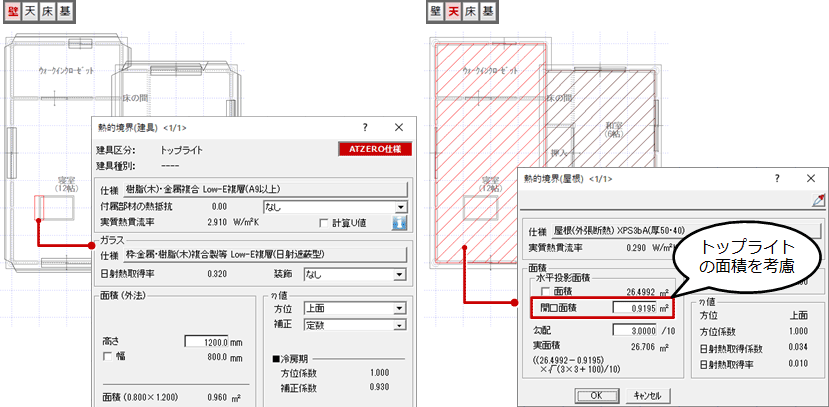Click the blue info icon beside 計算U値
The width and height of the screenshot is (829, 407).
click(x=399, y=223)
